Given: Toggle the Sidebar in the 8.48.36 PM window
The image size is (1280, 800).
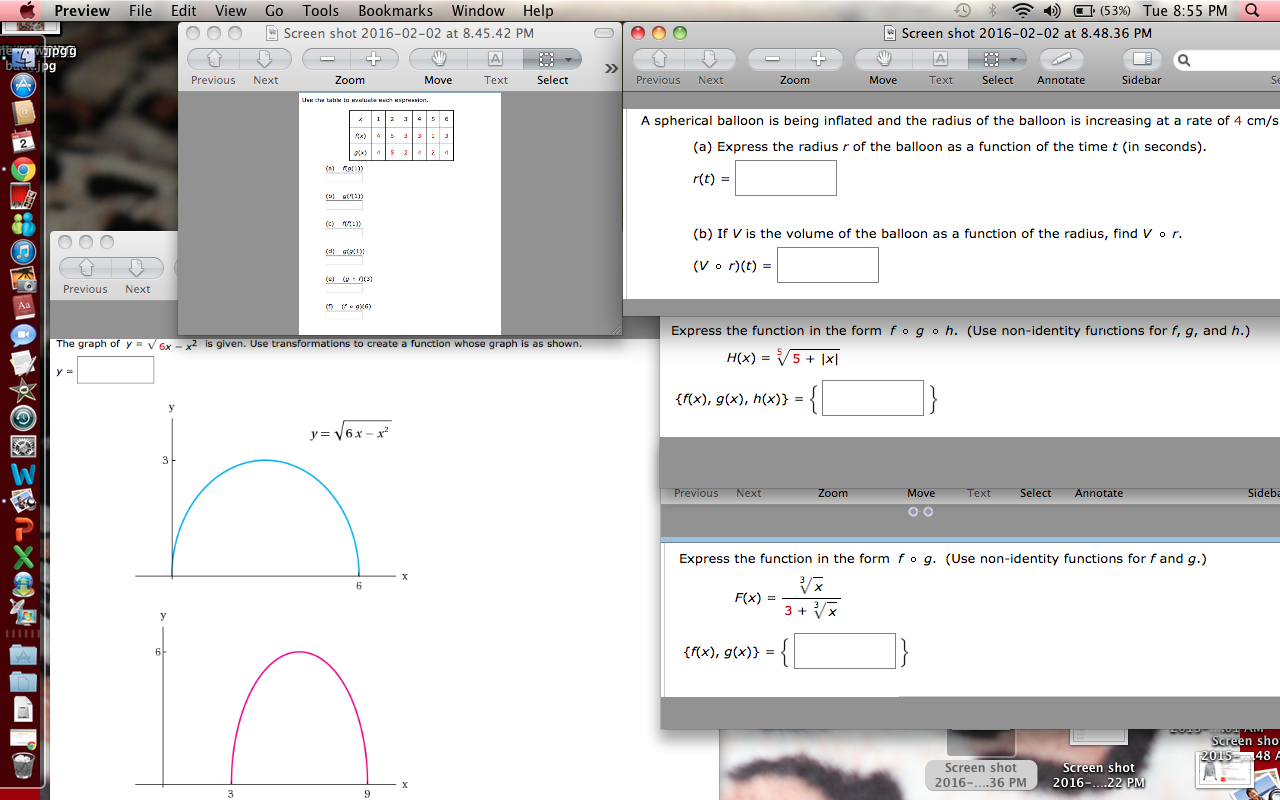Looking at the screenshot, I should tap(1141, 59).
